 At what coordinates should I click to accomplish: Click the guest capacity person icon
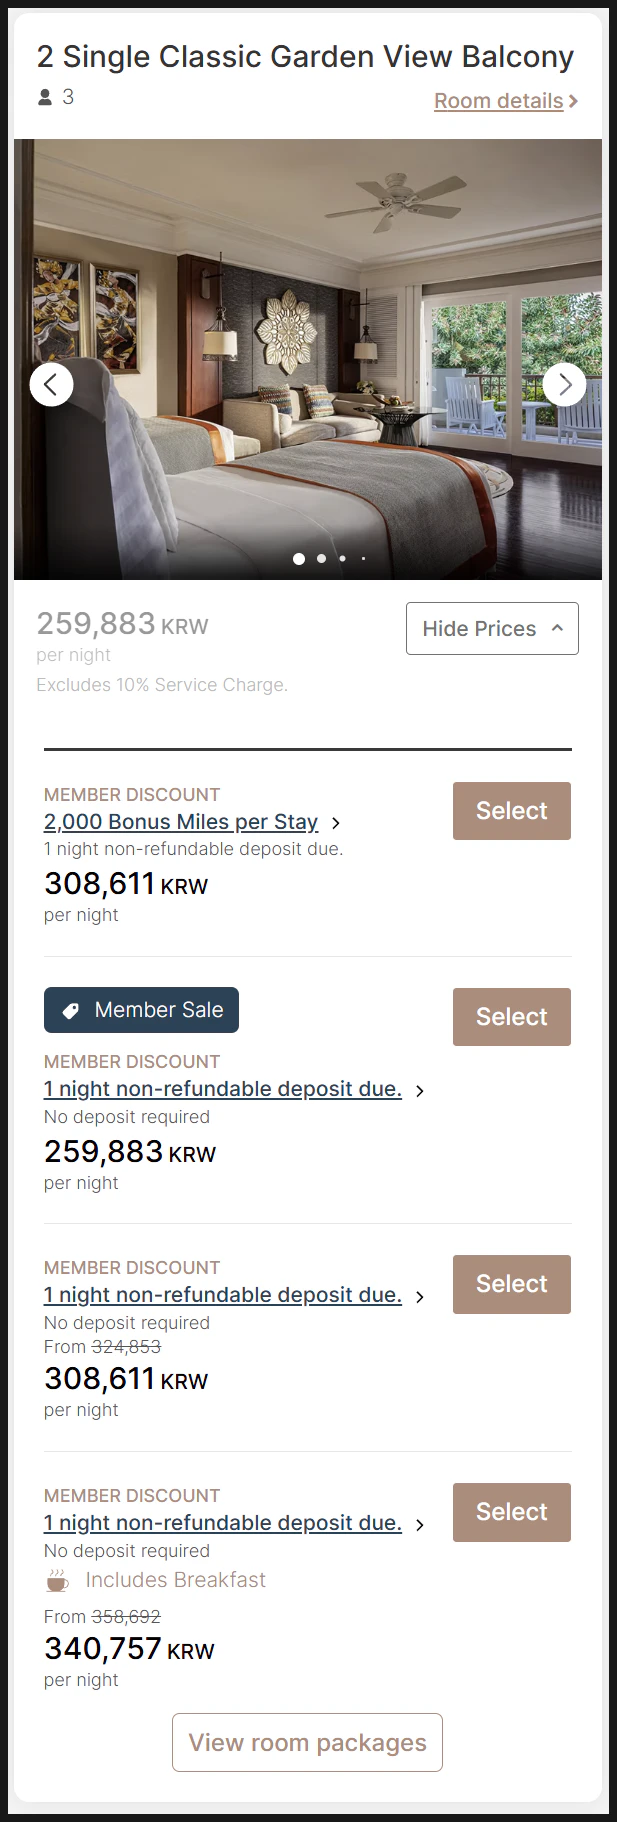pyautogui.click(x=45, y=97)
